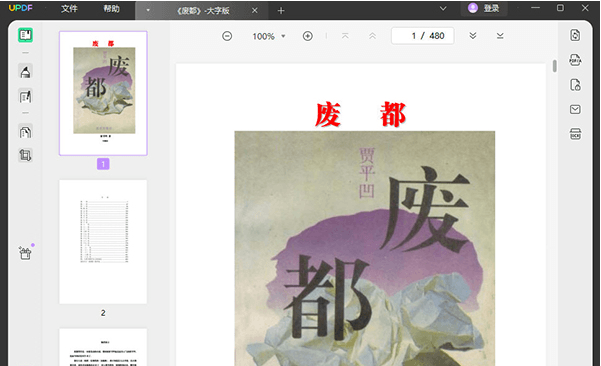
Task: Open the Edit PDF tool
Action: pos(26,96)
